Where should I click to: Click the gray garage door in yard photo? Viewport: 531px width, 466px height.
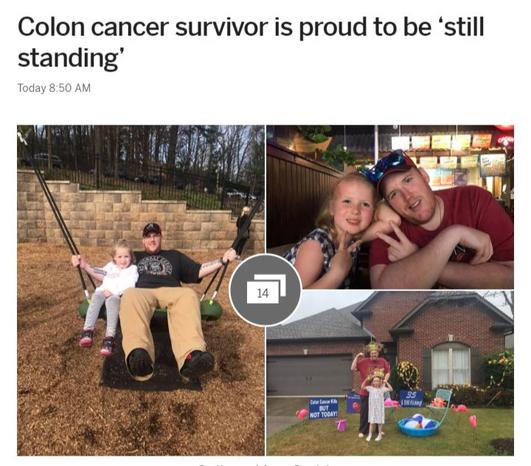pos(310,374)
